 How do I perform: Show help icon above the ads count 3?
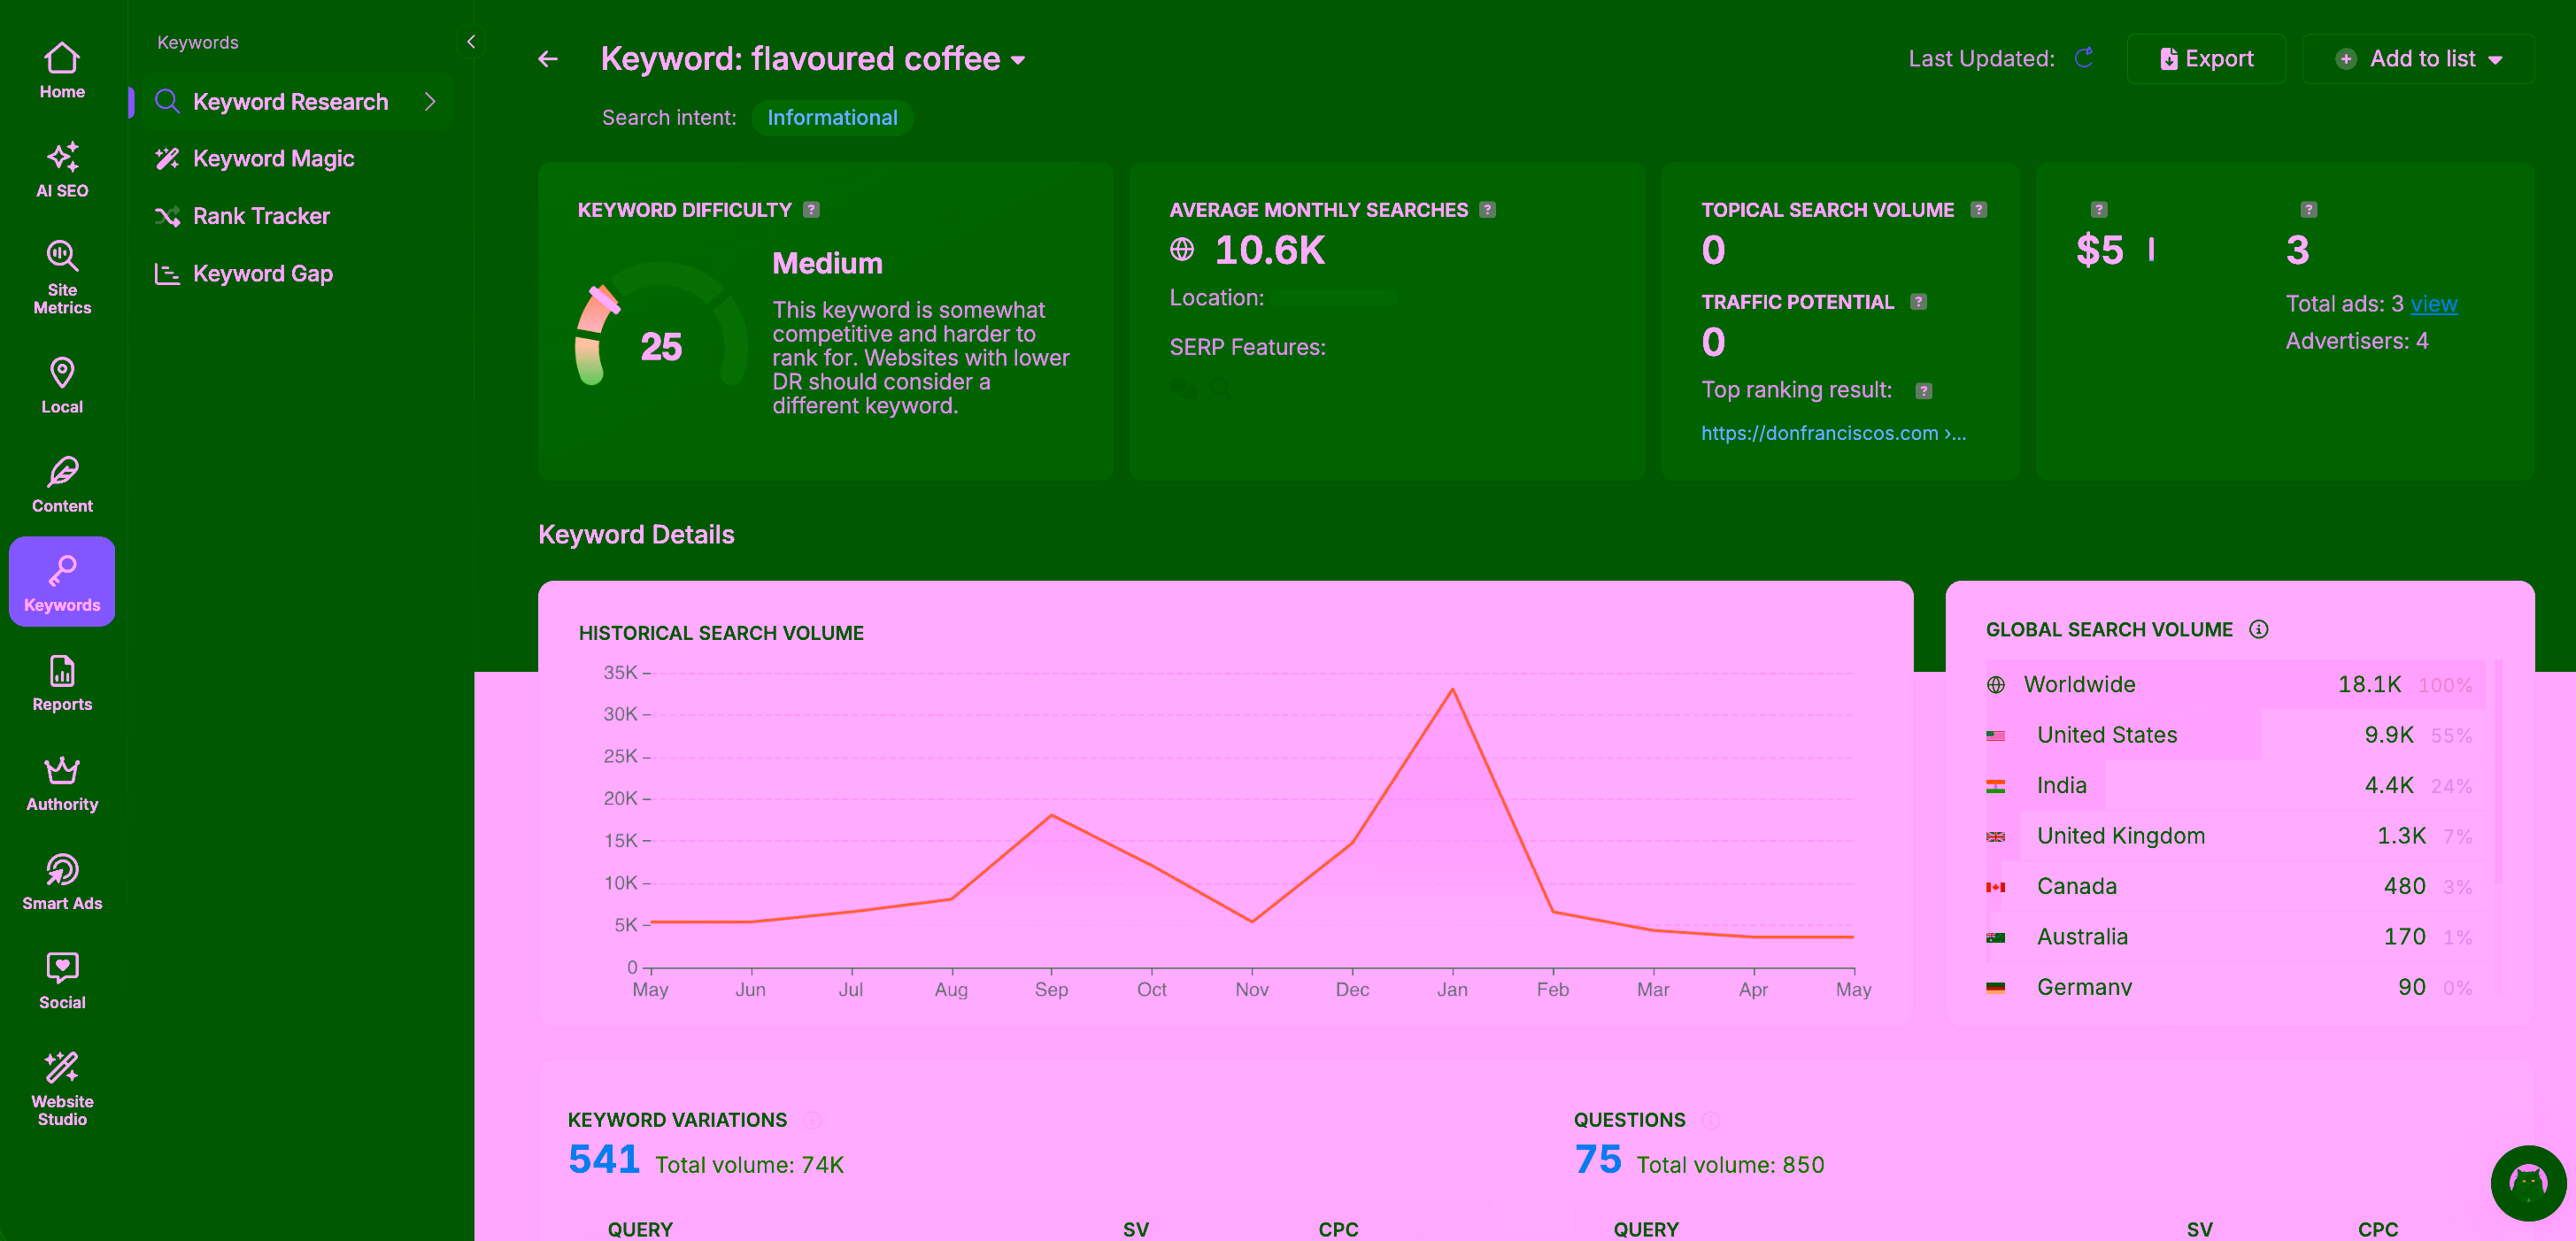2308,210
